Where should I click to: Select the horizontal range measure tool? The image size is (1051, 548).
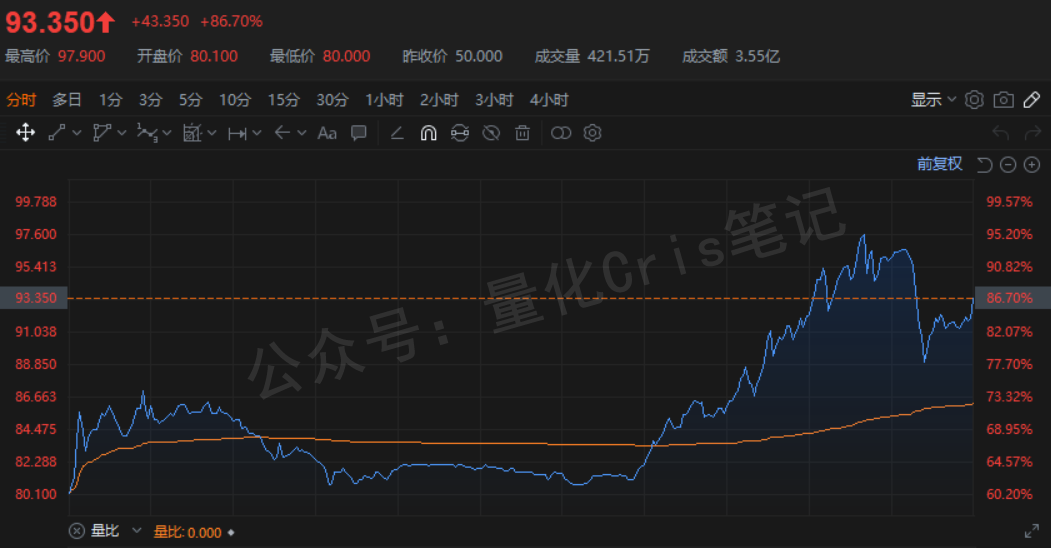point(237,133)
